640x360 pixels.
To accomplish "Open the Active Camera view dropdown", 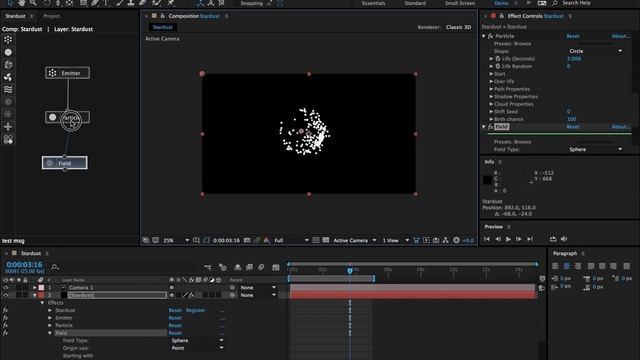I will [354, 240].
